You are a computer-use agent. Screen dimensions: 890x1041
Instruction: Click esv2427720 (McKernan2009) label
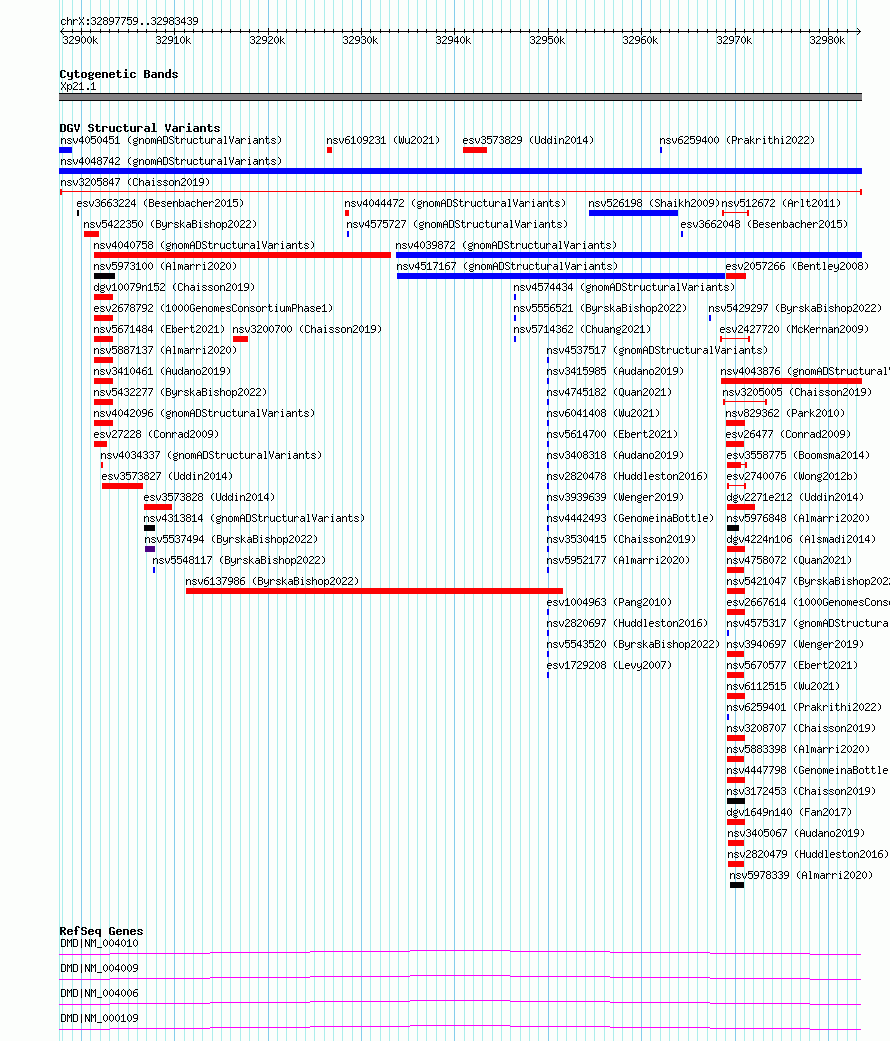tap(794, 329)
